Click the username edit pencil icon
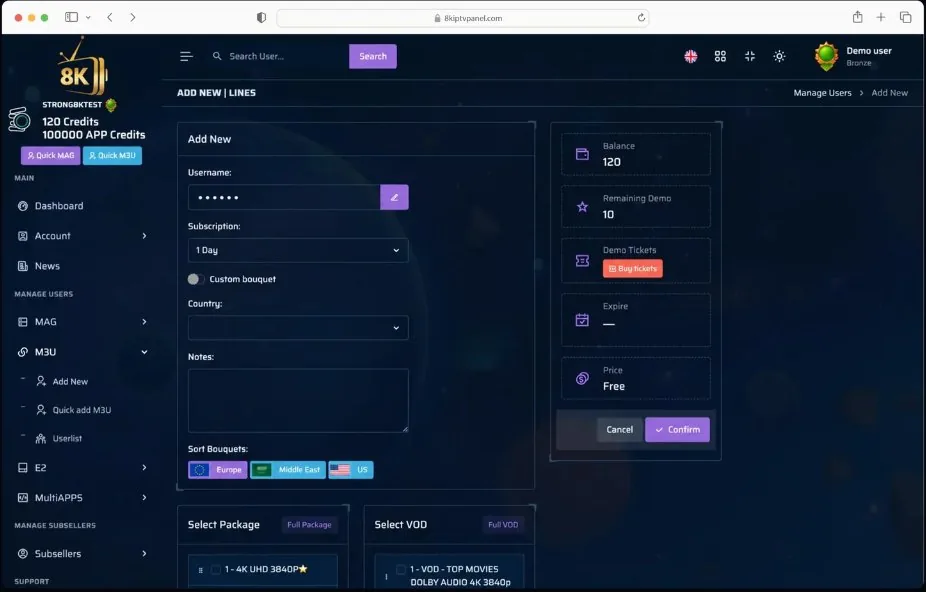This screenshot has height=592, width=926. (394, 197)
